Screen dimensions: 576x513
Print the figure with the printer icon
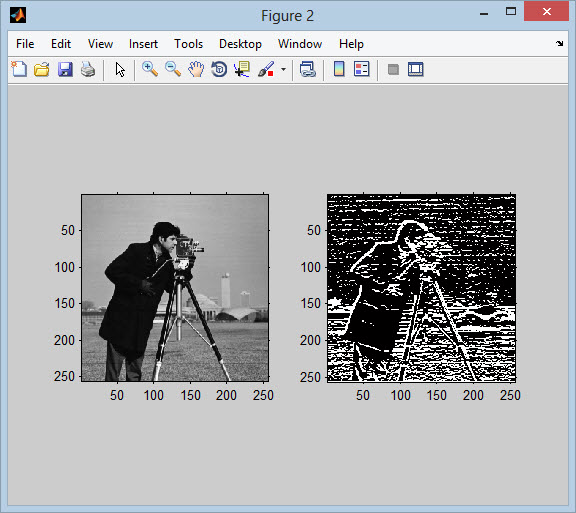88,69
